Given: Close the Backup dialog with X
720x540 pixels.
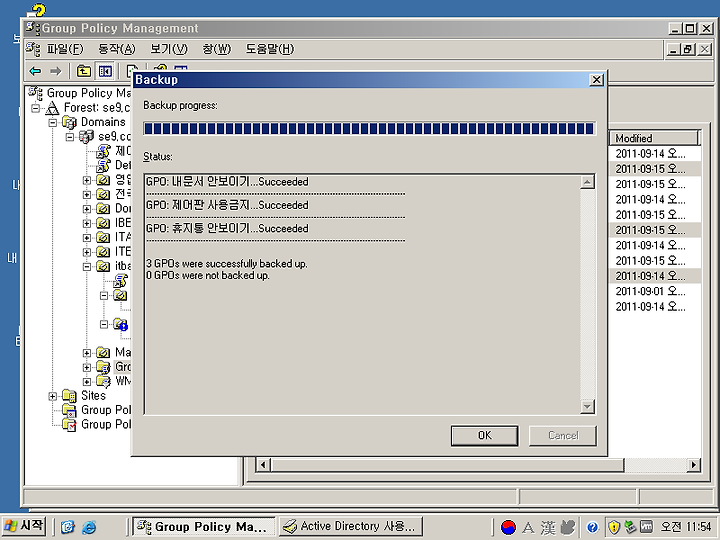Looking at the screenshot, I should pyautogui.click(x=596, y=80).
